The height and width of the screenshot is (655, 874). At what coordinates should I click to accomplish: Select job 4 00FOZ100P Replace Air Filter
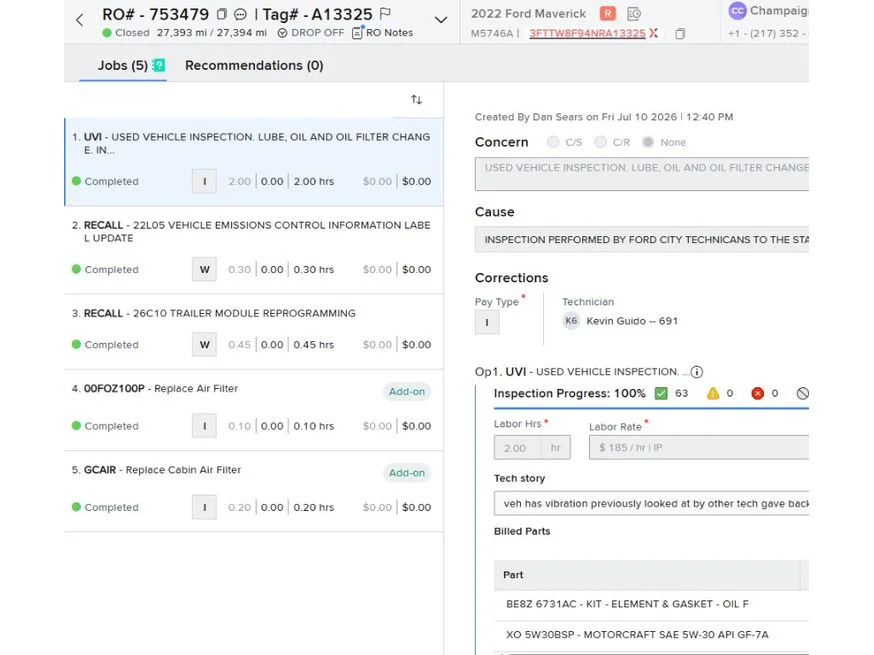pos(254,410)
